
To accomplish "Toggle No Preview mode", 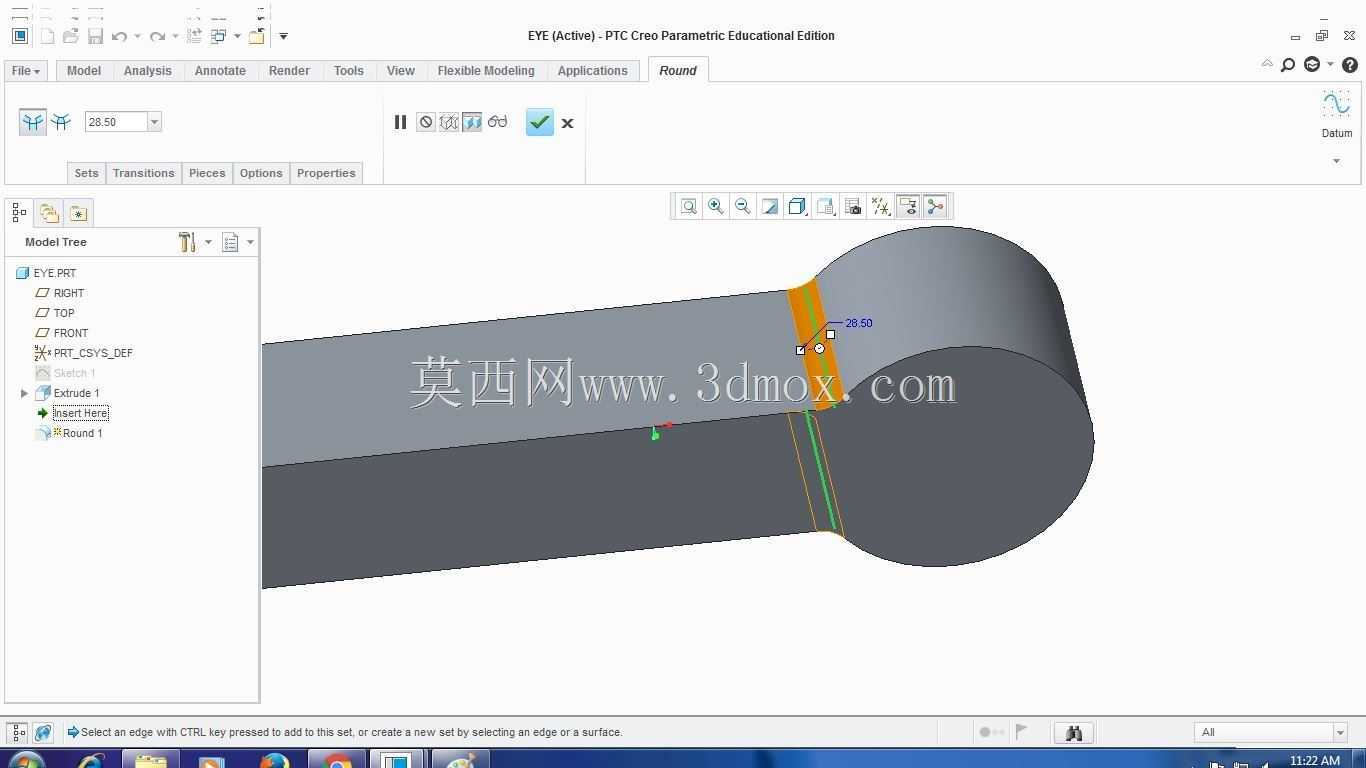I will pyautogui.click(x=426, y=122).
